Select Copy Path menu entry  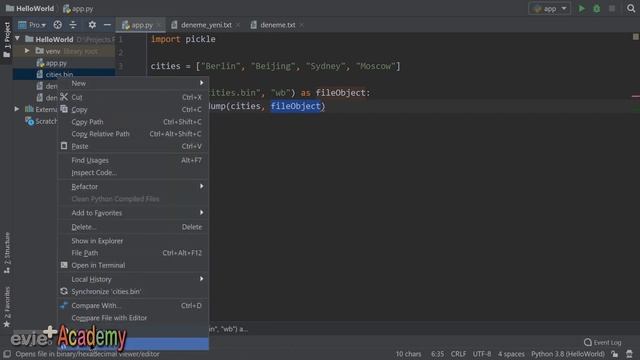[x=133, y=122]
